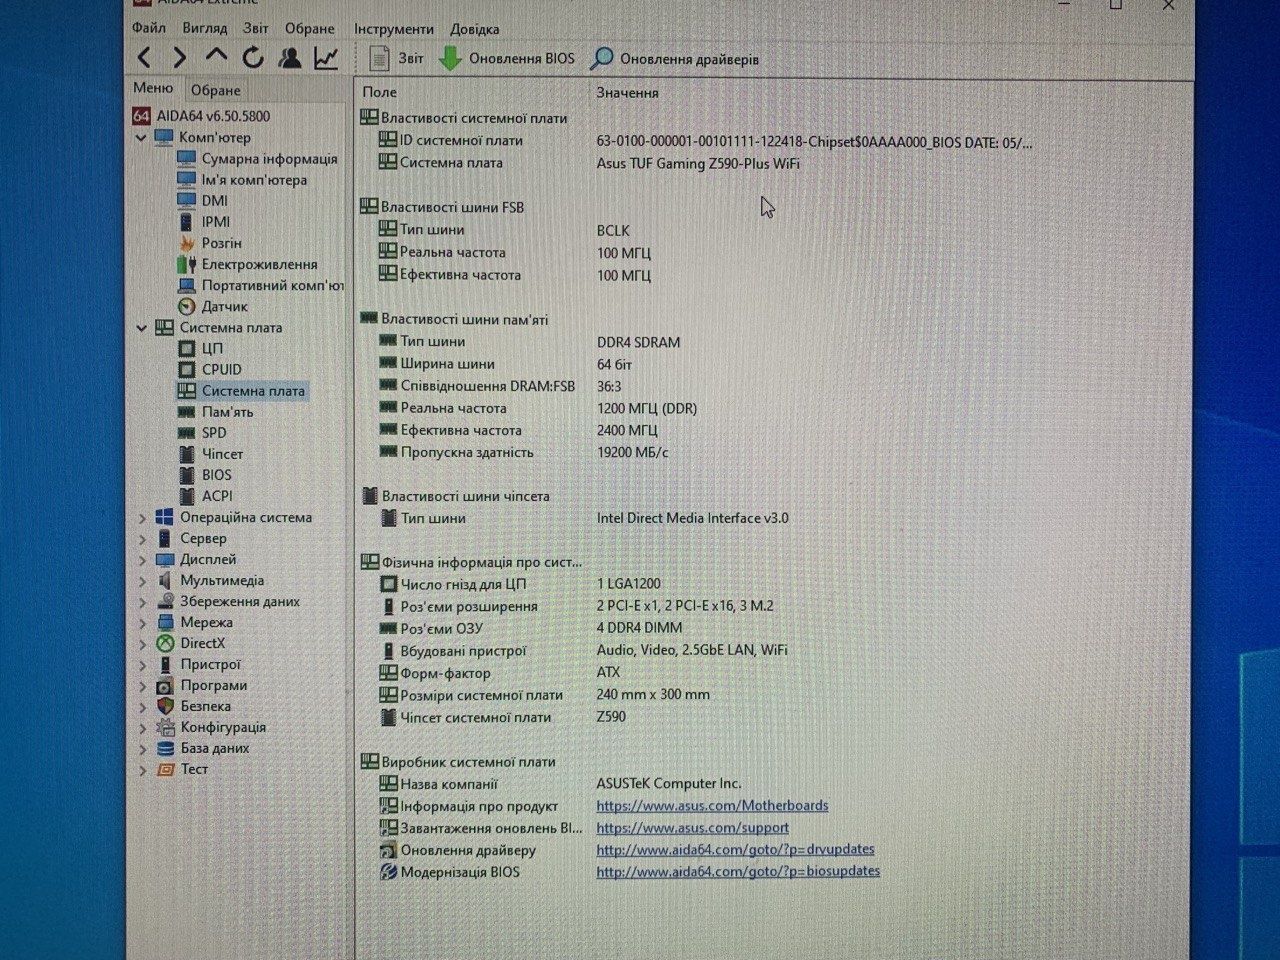
Task: Click the Безпека shield icon
Action: (165, 706)
